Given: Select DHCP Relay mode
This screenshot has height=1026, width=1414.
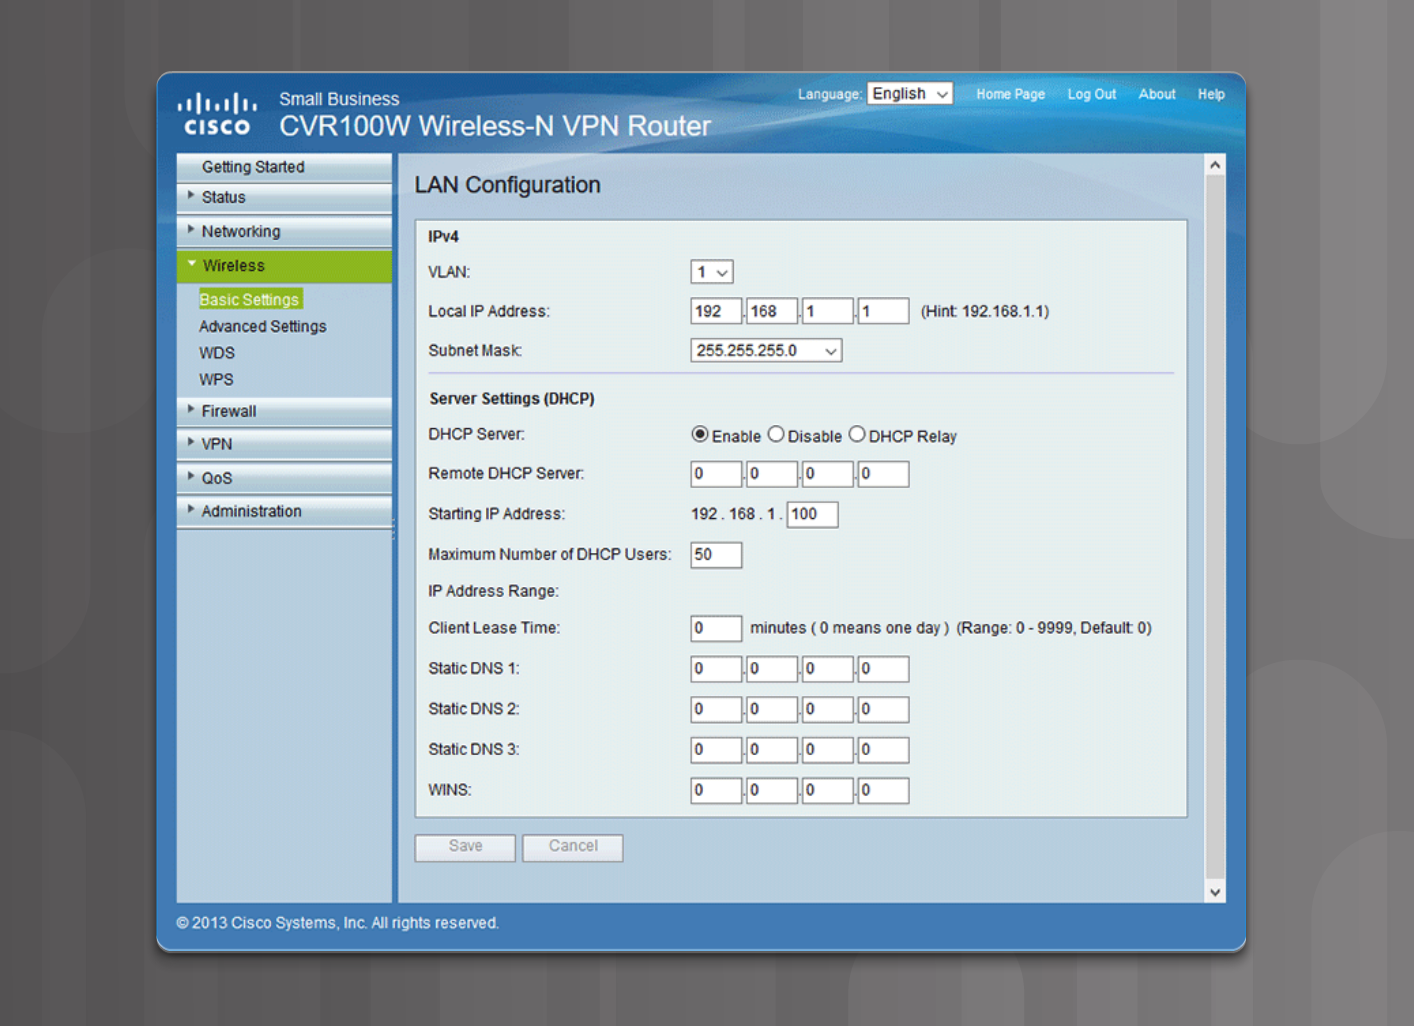Looking at the screenshot, I should click(857, 434).
